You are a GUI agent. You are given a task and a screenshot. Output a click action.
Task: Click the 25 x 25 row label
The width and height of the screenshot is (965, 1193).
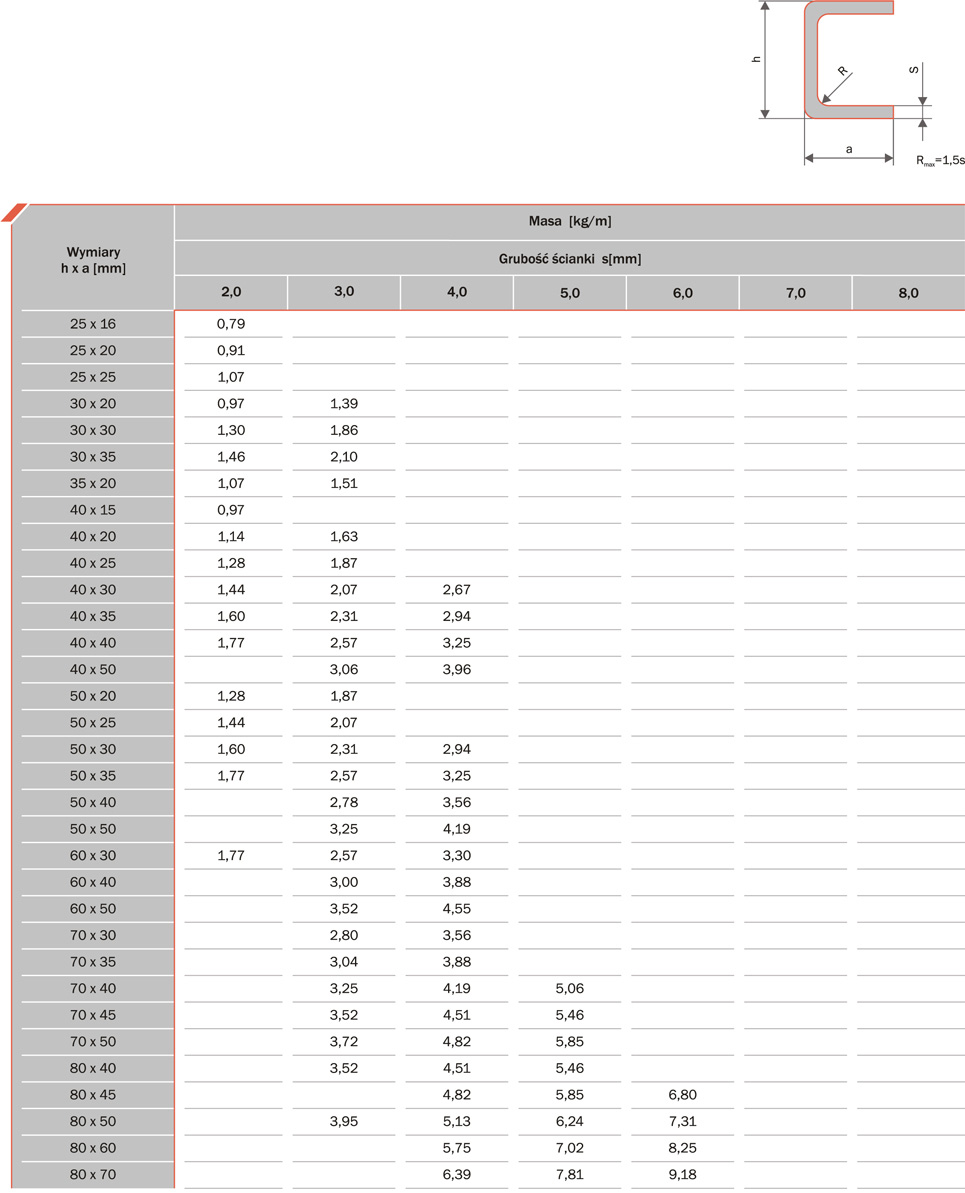(x=93, y=377)
